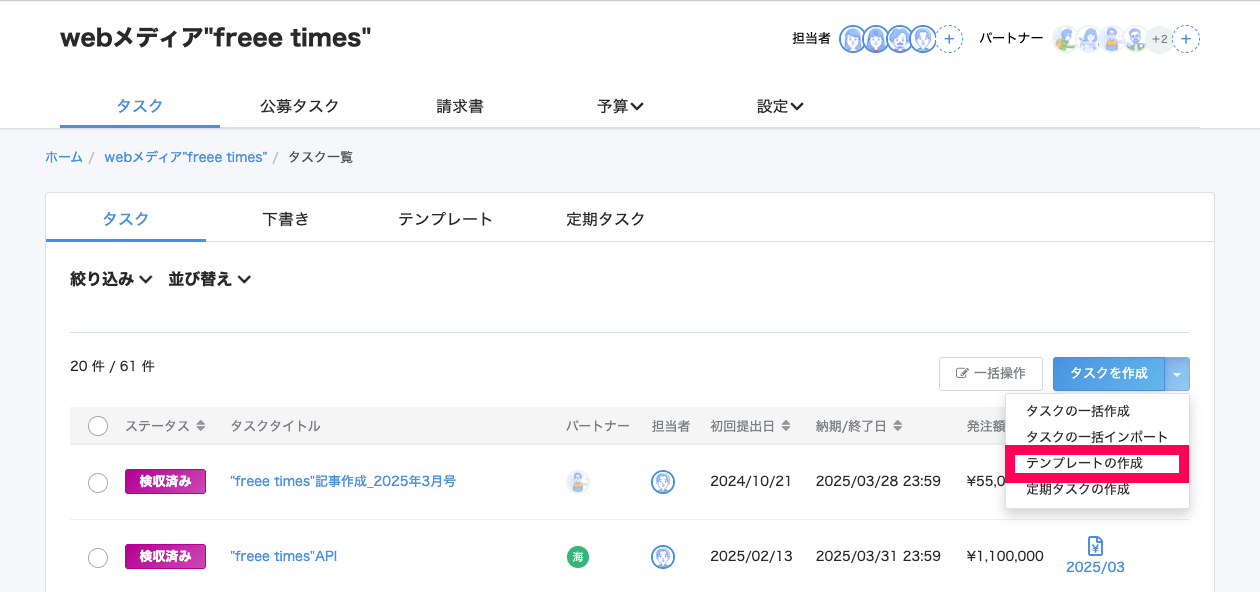Click the partner avatar with orange backpack
1260x592 pixels.
(1065, 39)
